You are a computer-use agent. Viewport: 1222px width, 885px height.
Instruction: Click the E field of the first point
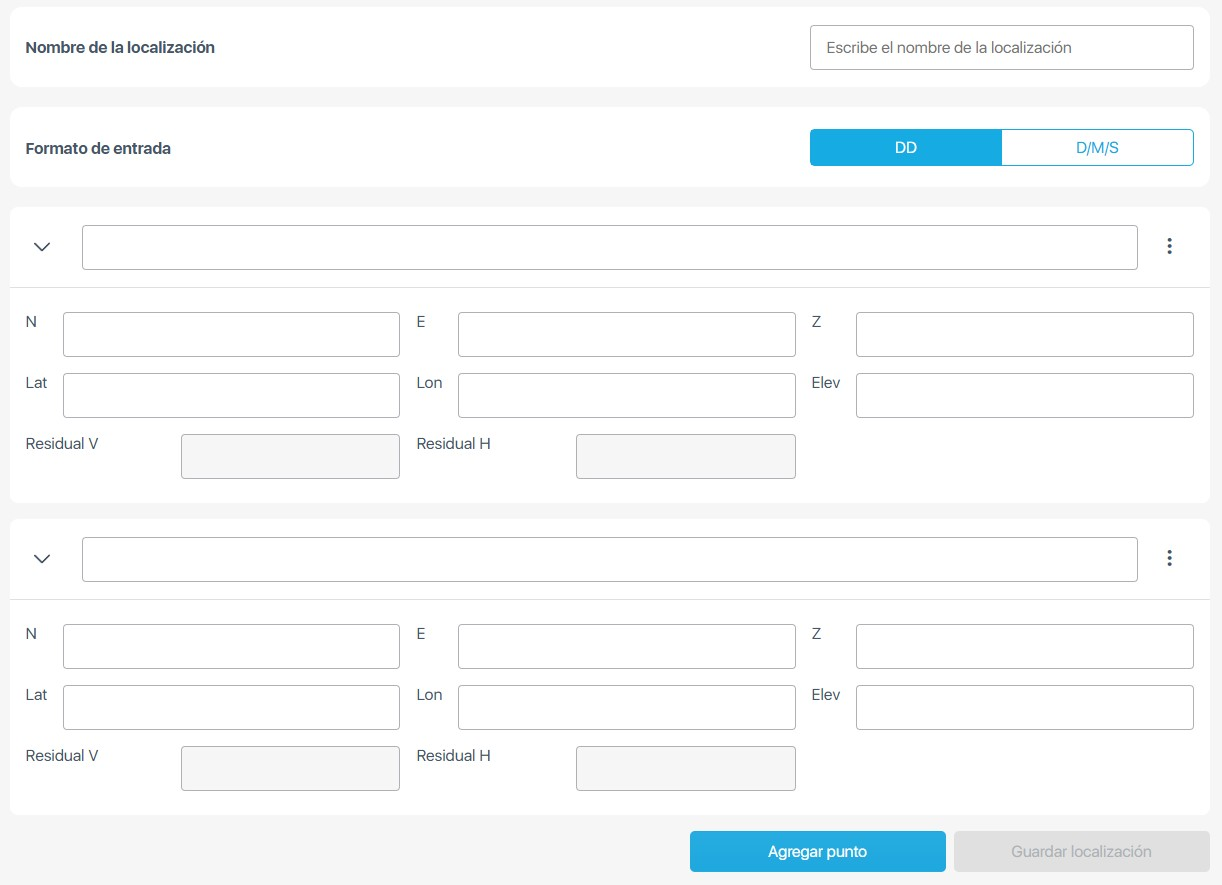click(x=626, y=335)
